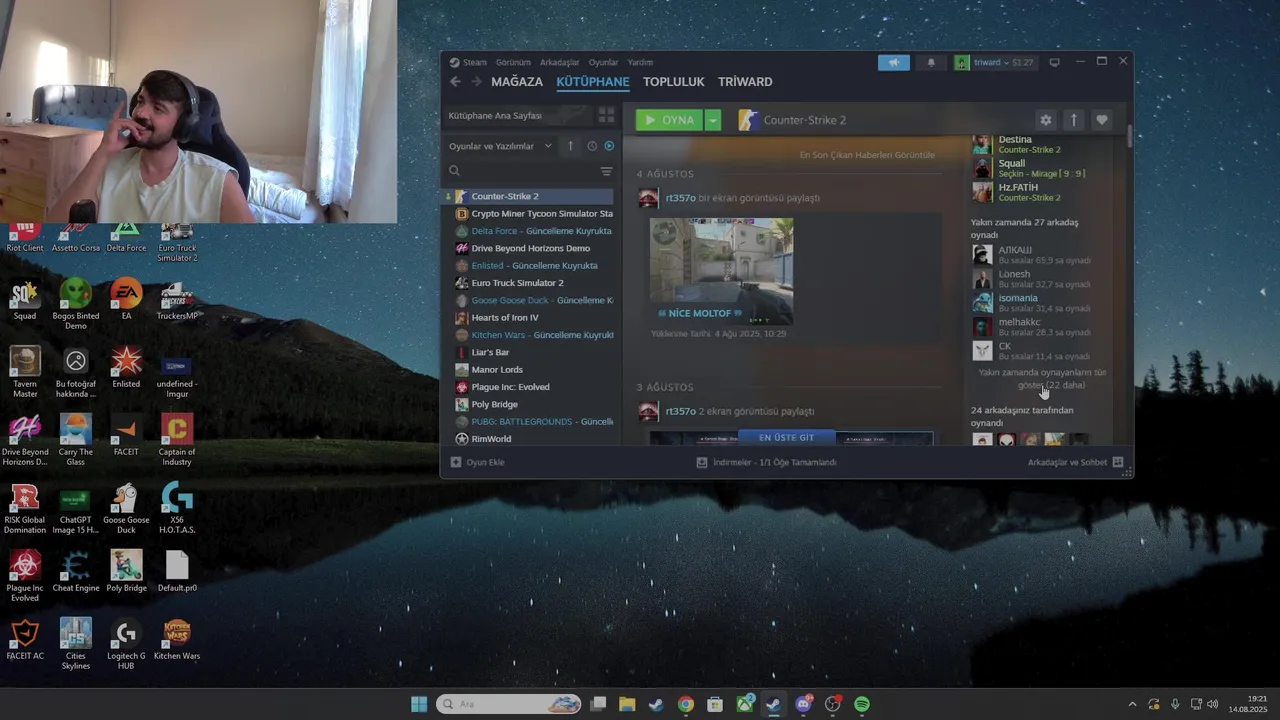Open friend Destina's entry
1280x720 pixels.
tap(1040, 144)
